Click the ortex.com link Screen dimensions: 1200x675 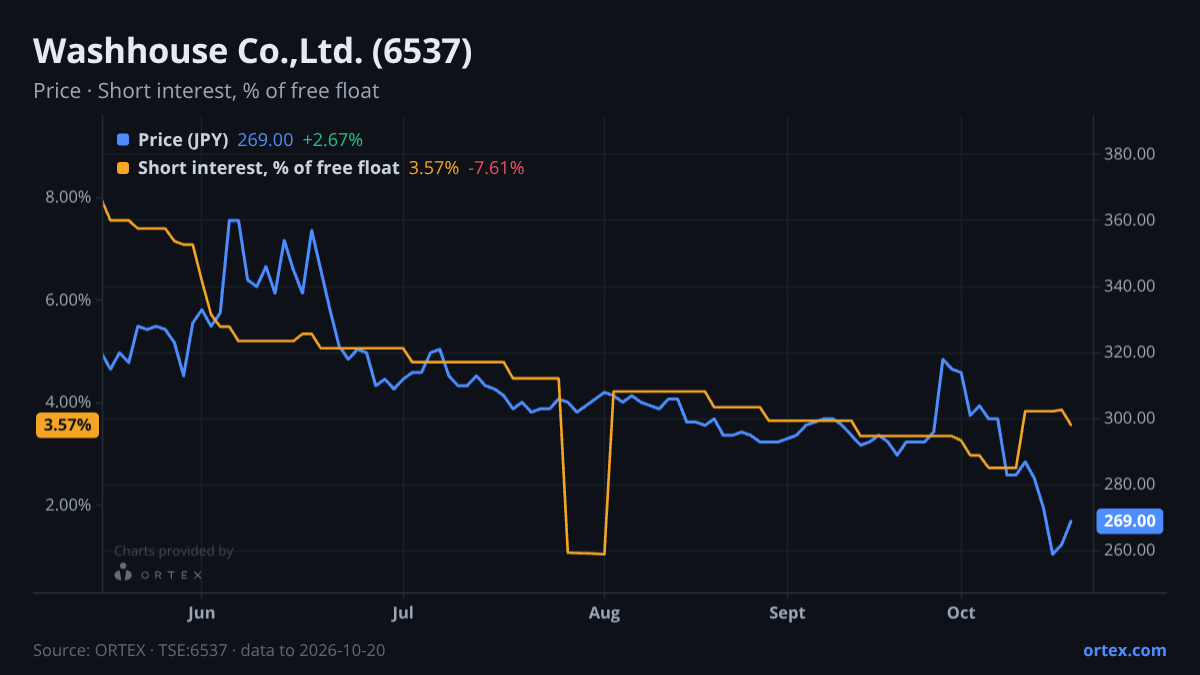1124,650
